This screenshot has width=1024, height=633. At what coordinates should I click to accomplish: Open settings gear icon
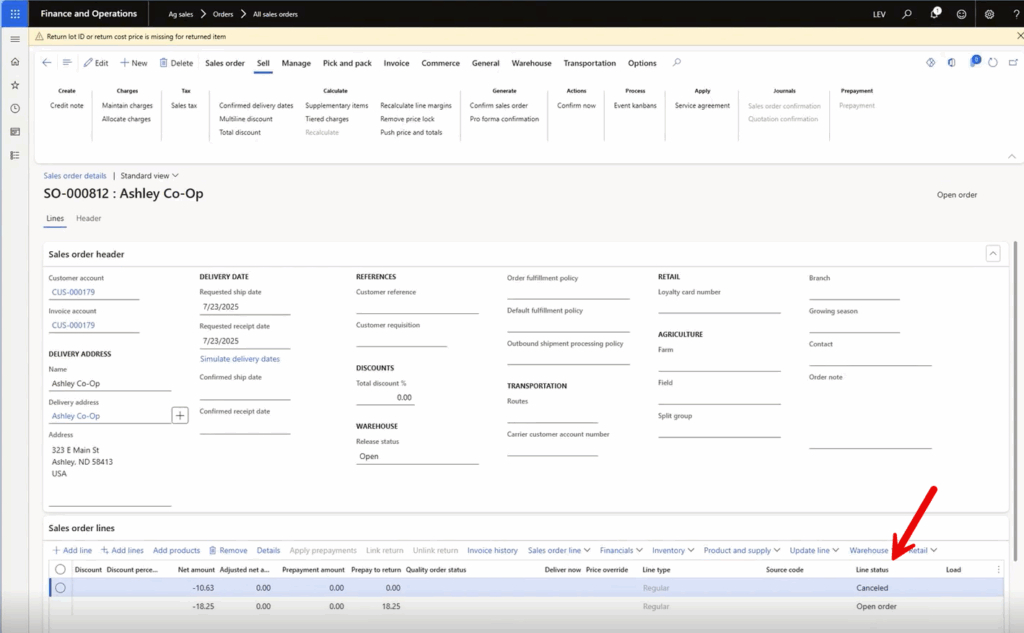coord(989,14)
